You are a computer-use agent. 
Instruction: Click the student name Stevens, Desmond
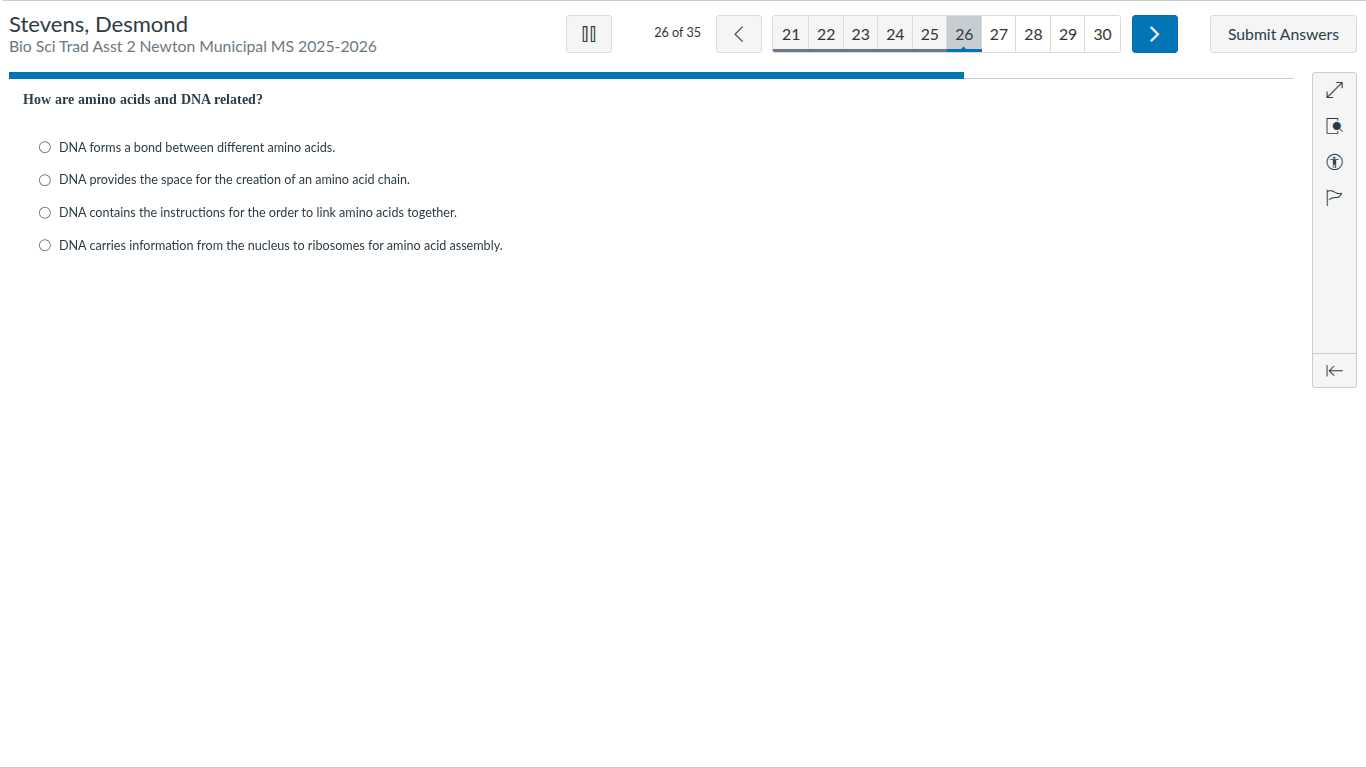coord(98,24)
